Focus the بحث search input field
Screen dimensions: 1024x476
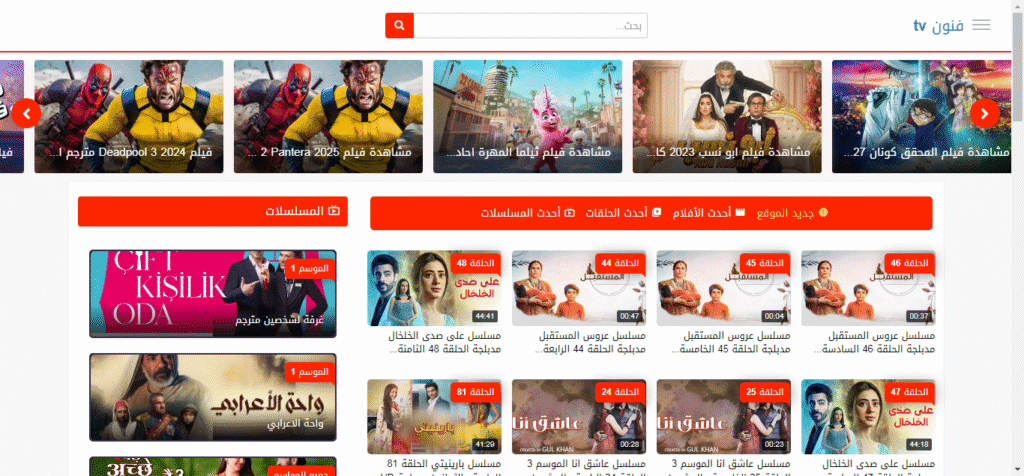click(x=530, y=25)
